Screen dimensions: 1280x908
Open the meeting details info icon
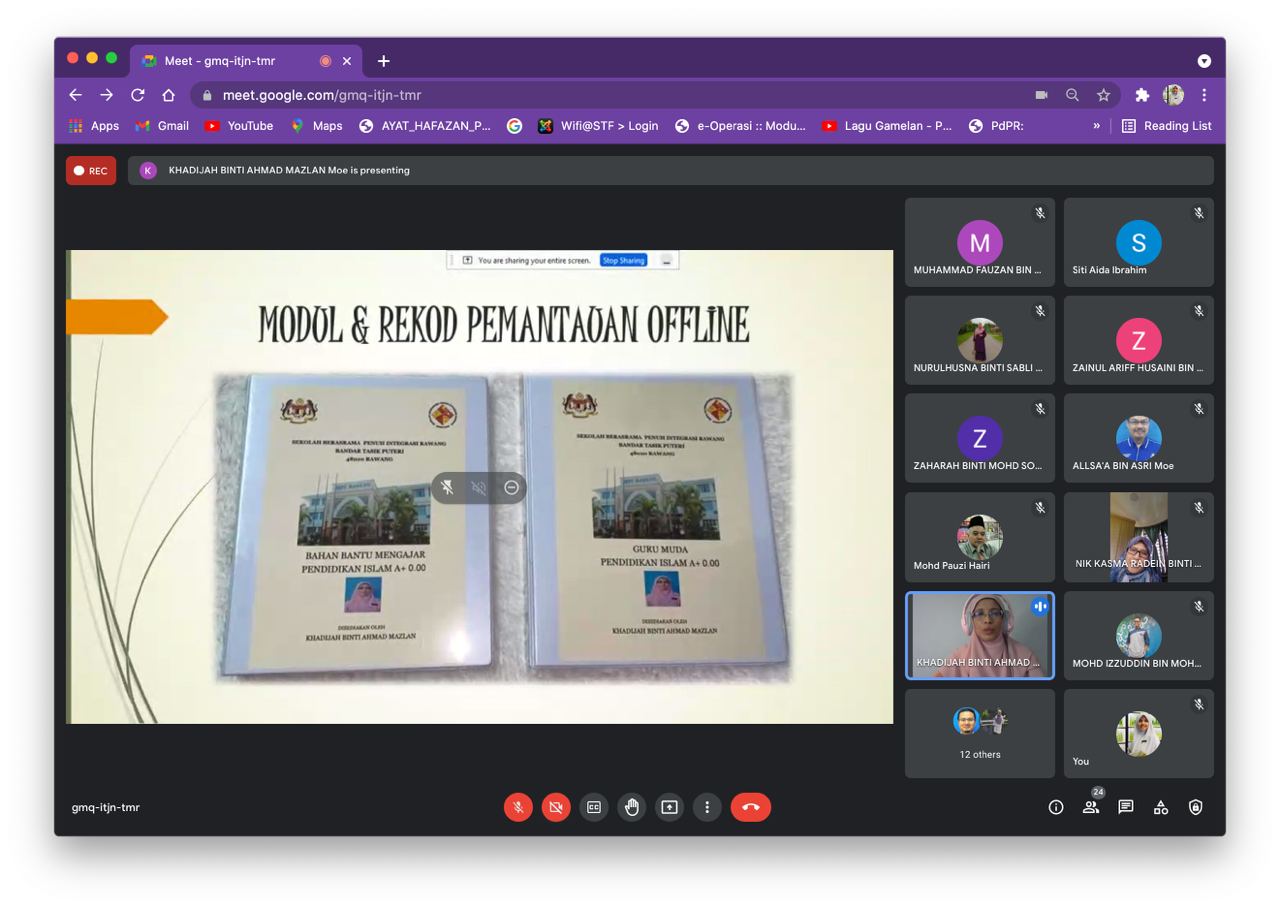pyautogui.click(x=1055, y=807)
